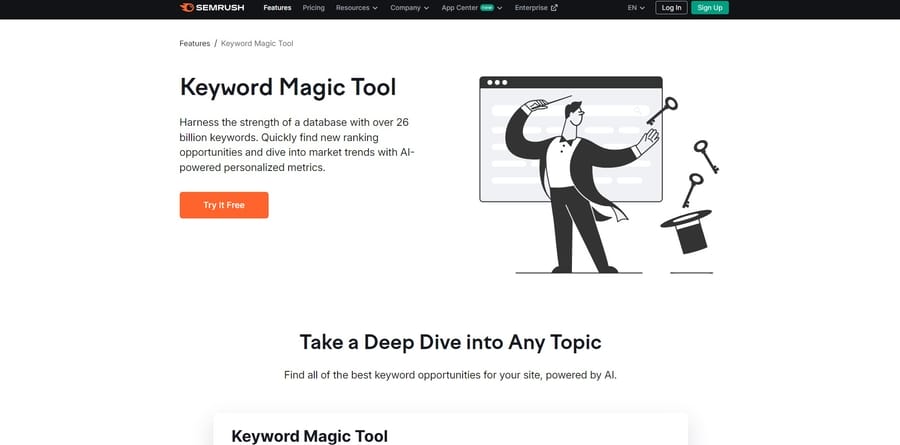This screenshot has width=900, height=445.
Task: Go to the Pricing page
Action: coord(313,7)
